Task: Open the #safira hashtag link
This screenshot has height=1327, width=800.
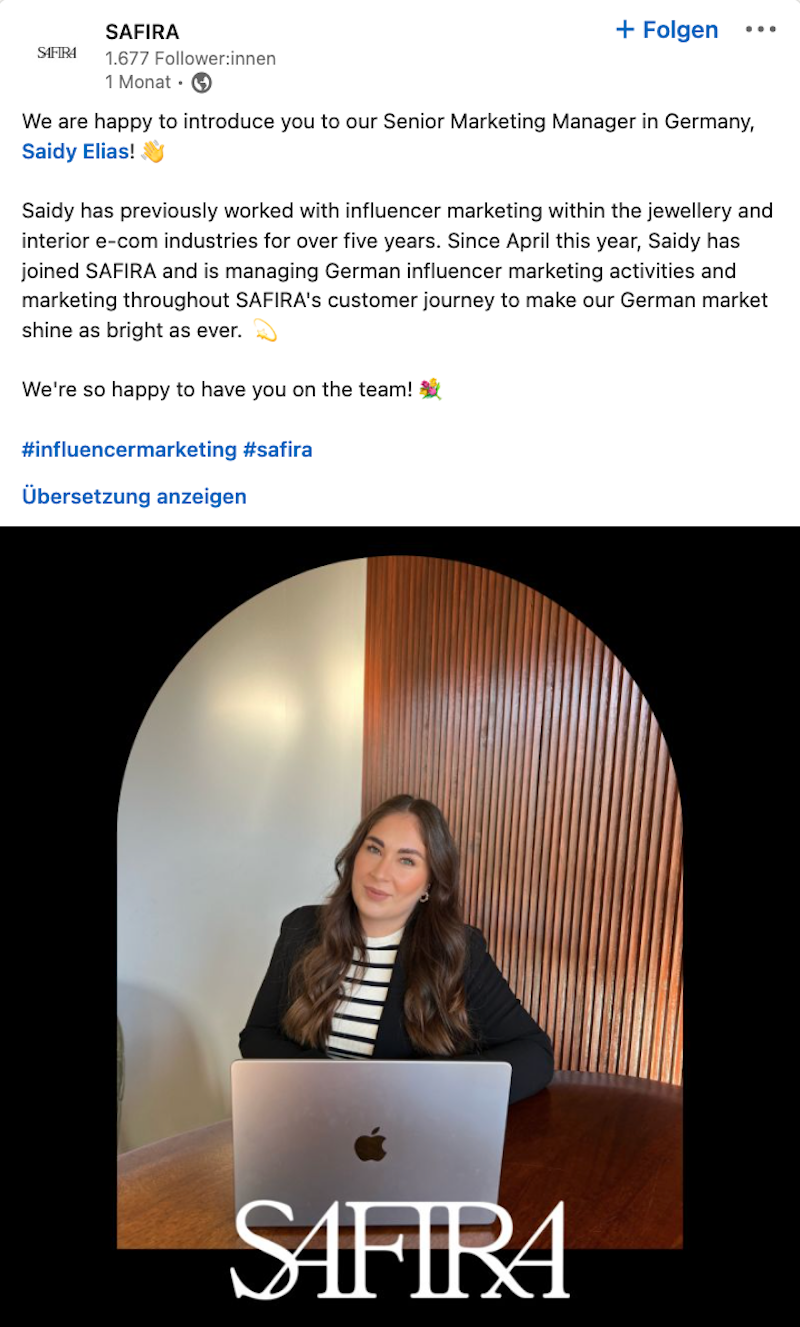Action: (277, 450)
